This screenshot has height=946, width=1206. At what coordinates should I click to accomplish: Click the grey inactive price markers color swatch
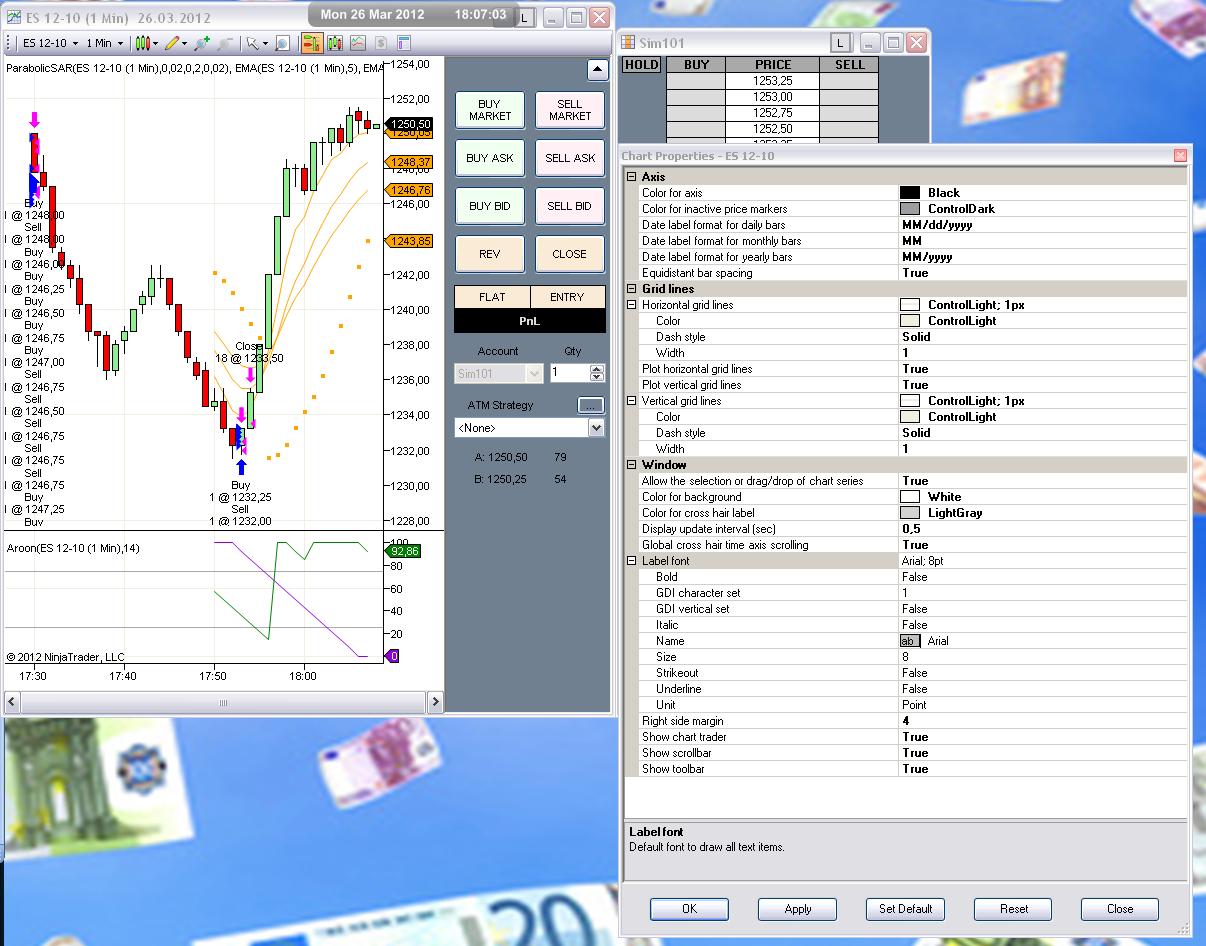(910, 209)
